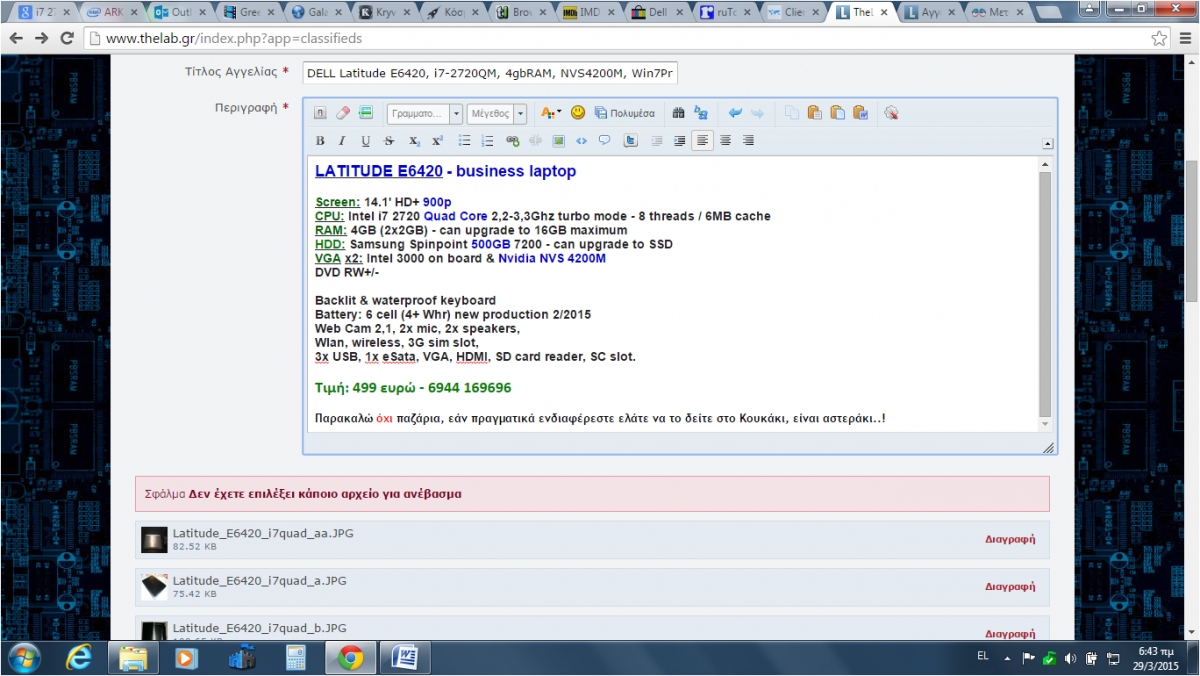Switch to the Galaxy browser tab
1200x676 pixels.
(x=314, y=13)
